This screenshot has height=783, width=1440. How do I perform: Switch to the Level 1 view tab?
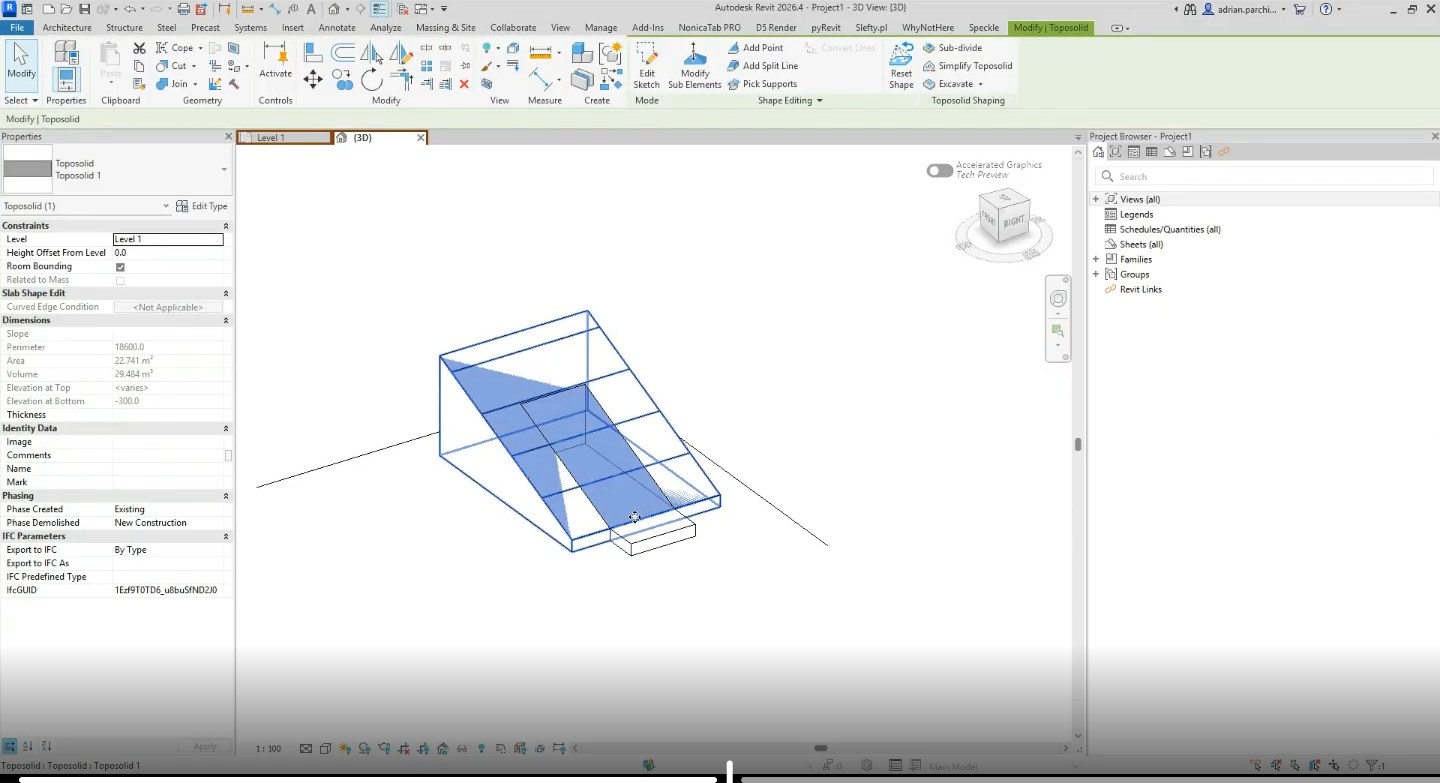click(x=284, y=138)
